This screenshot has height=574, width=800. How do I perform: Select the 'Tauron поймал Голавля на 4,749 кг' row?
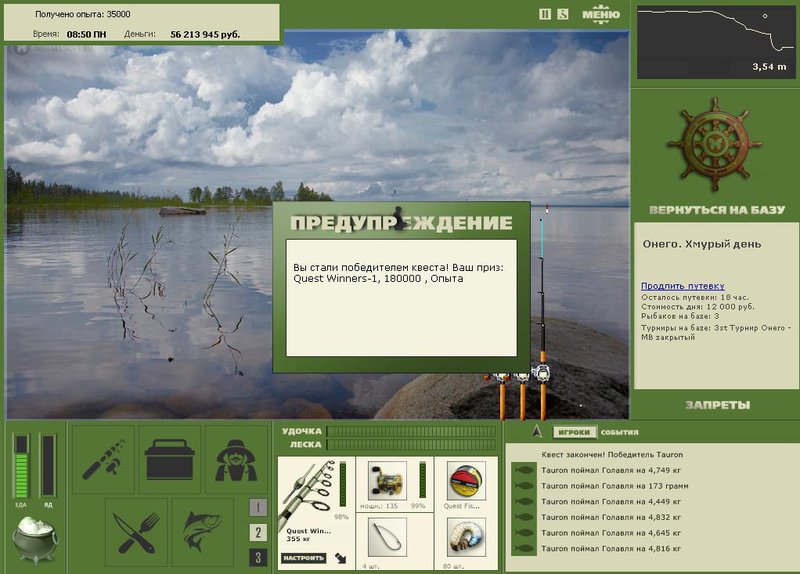click(x=611, y=470)
